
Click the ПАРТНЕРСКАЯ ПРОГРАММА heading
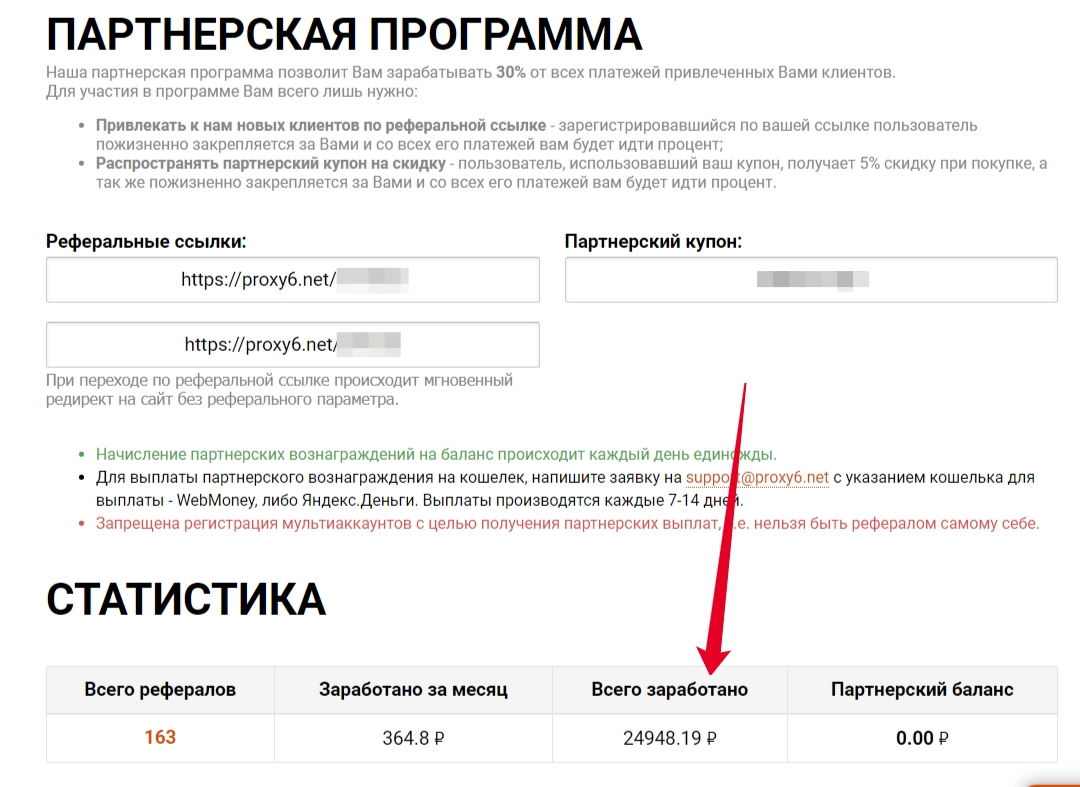click(344, 34)
